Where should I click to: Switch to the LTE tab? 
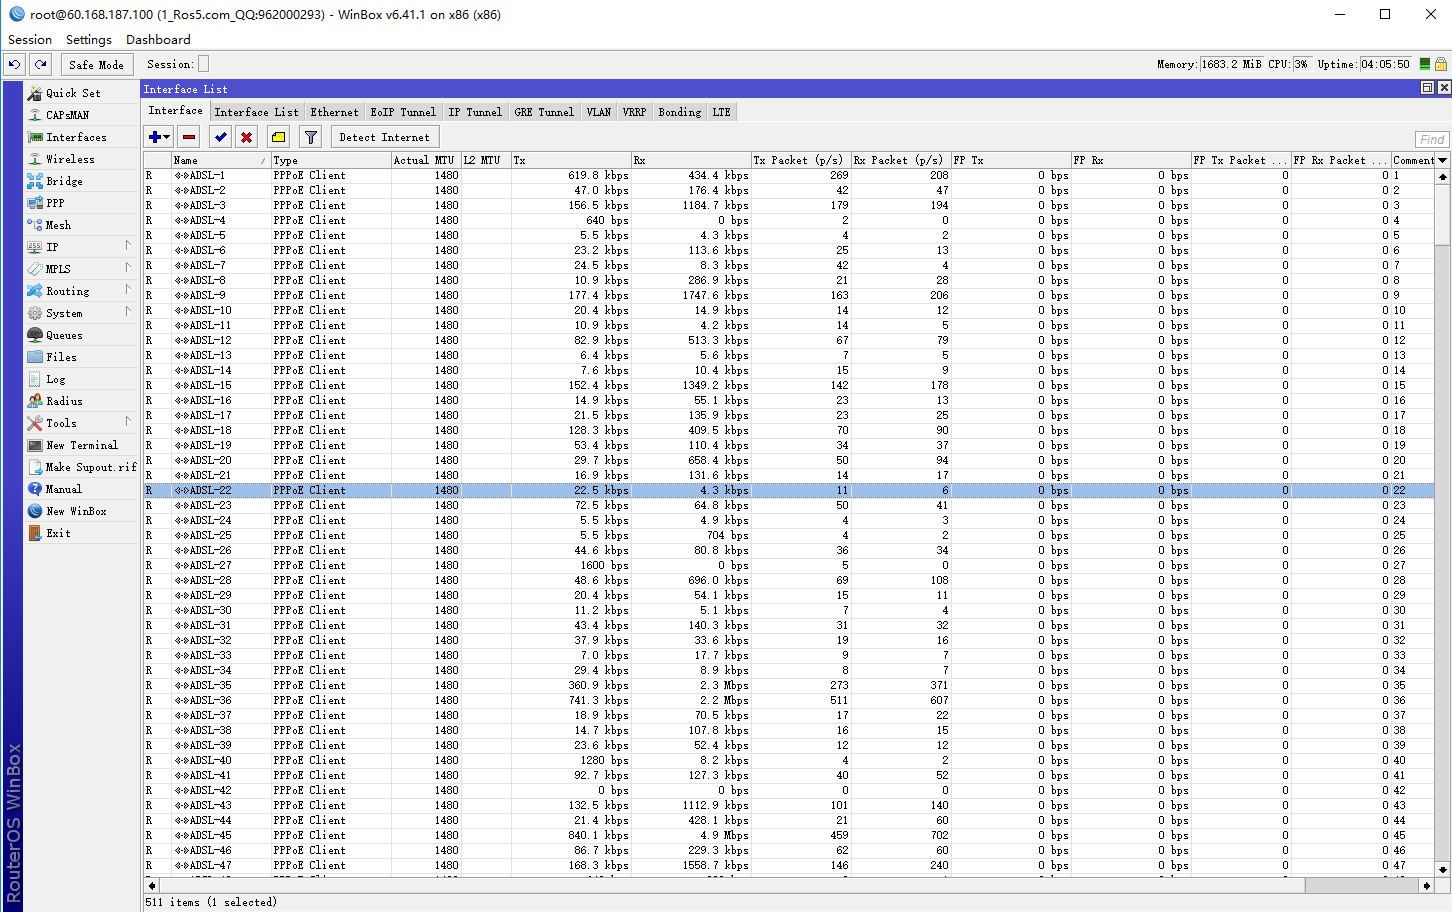click(x=722, y=112)
